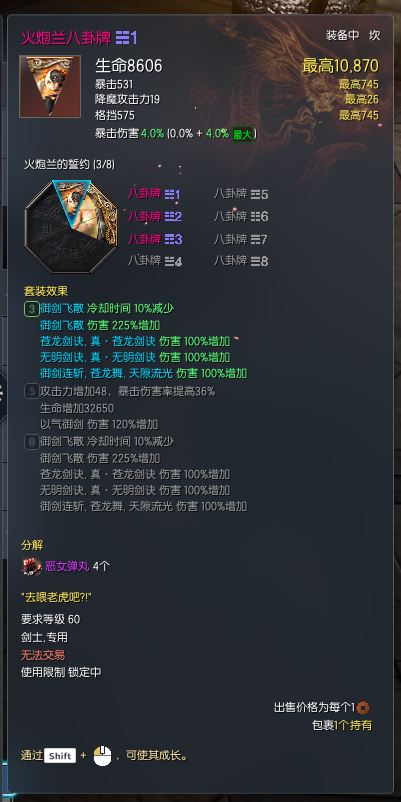
Task: Click the copper coin currency icon
Action: [363, 708]
